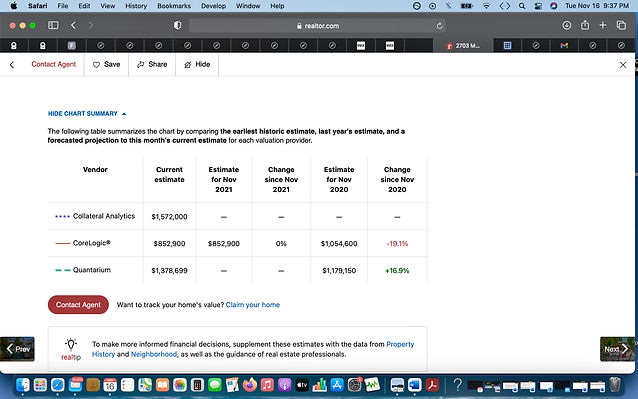Image resolution: width=638 pixels, height=399 pixels.
Task: Share this listing
Action: click(152, 64)
